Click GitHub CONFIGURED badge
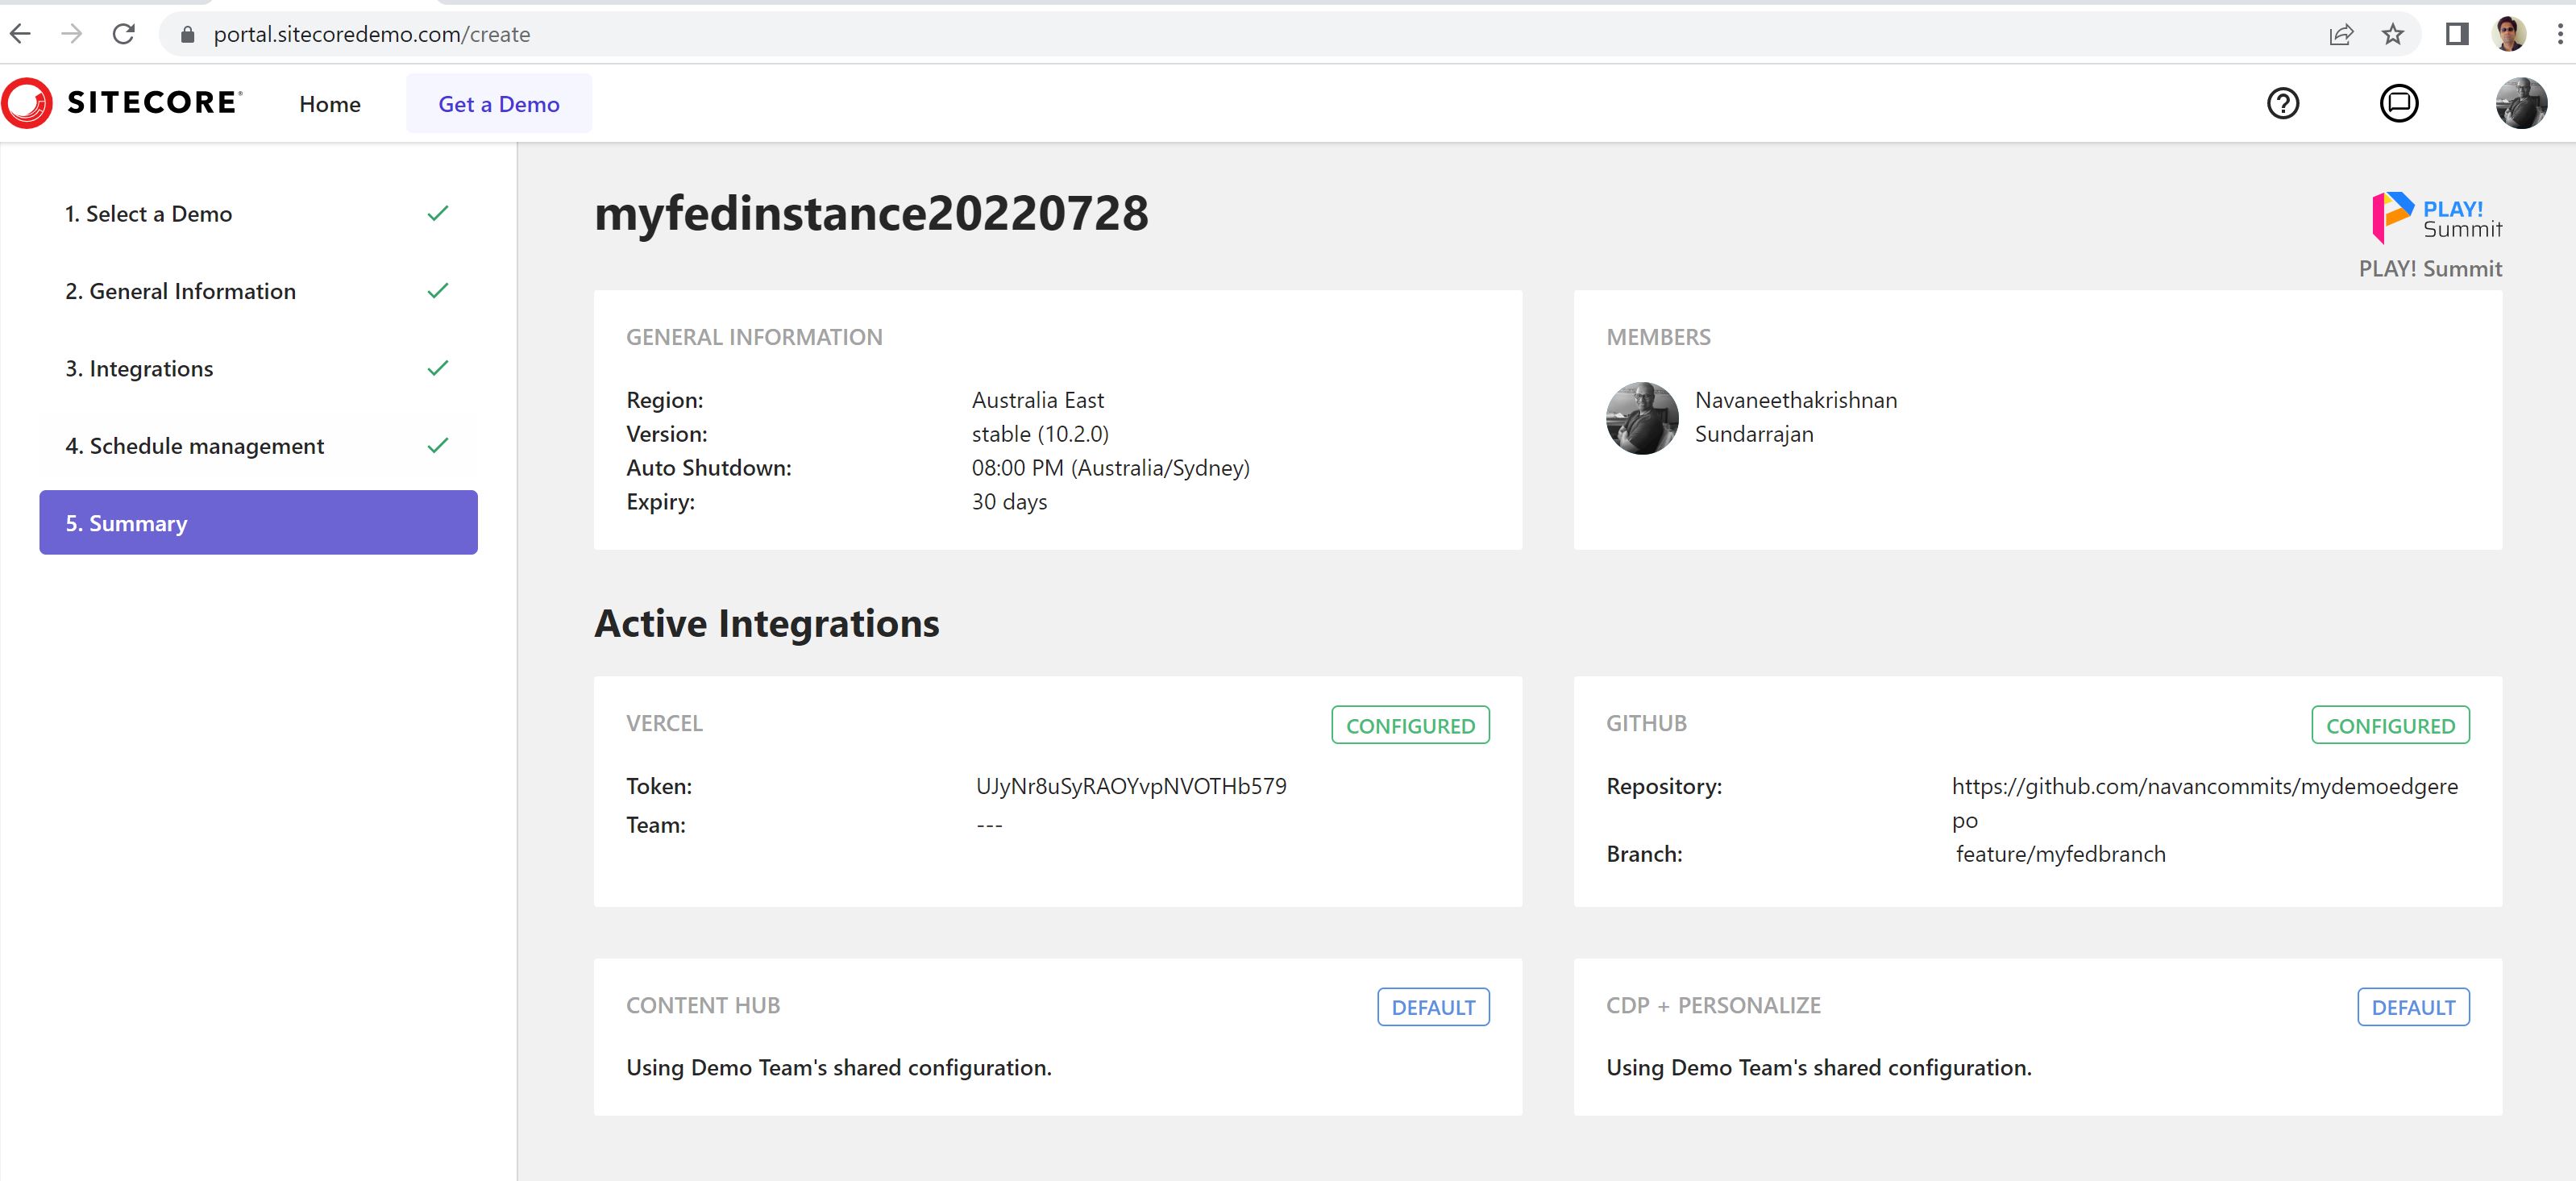 2390,725
